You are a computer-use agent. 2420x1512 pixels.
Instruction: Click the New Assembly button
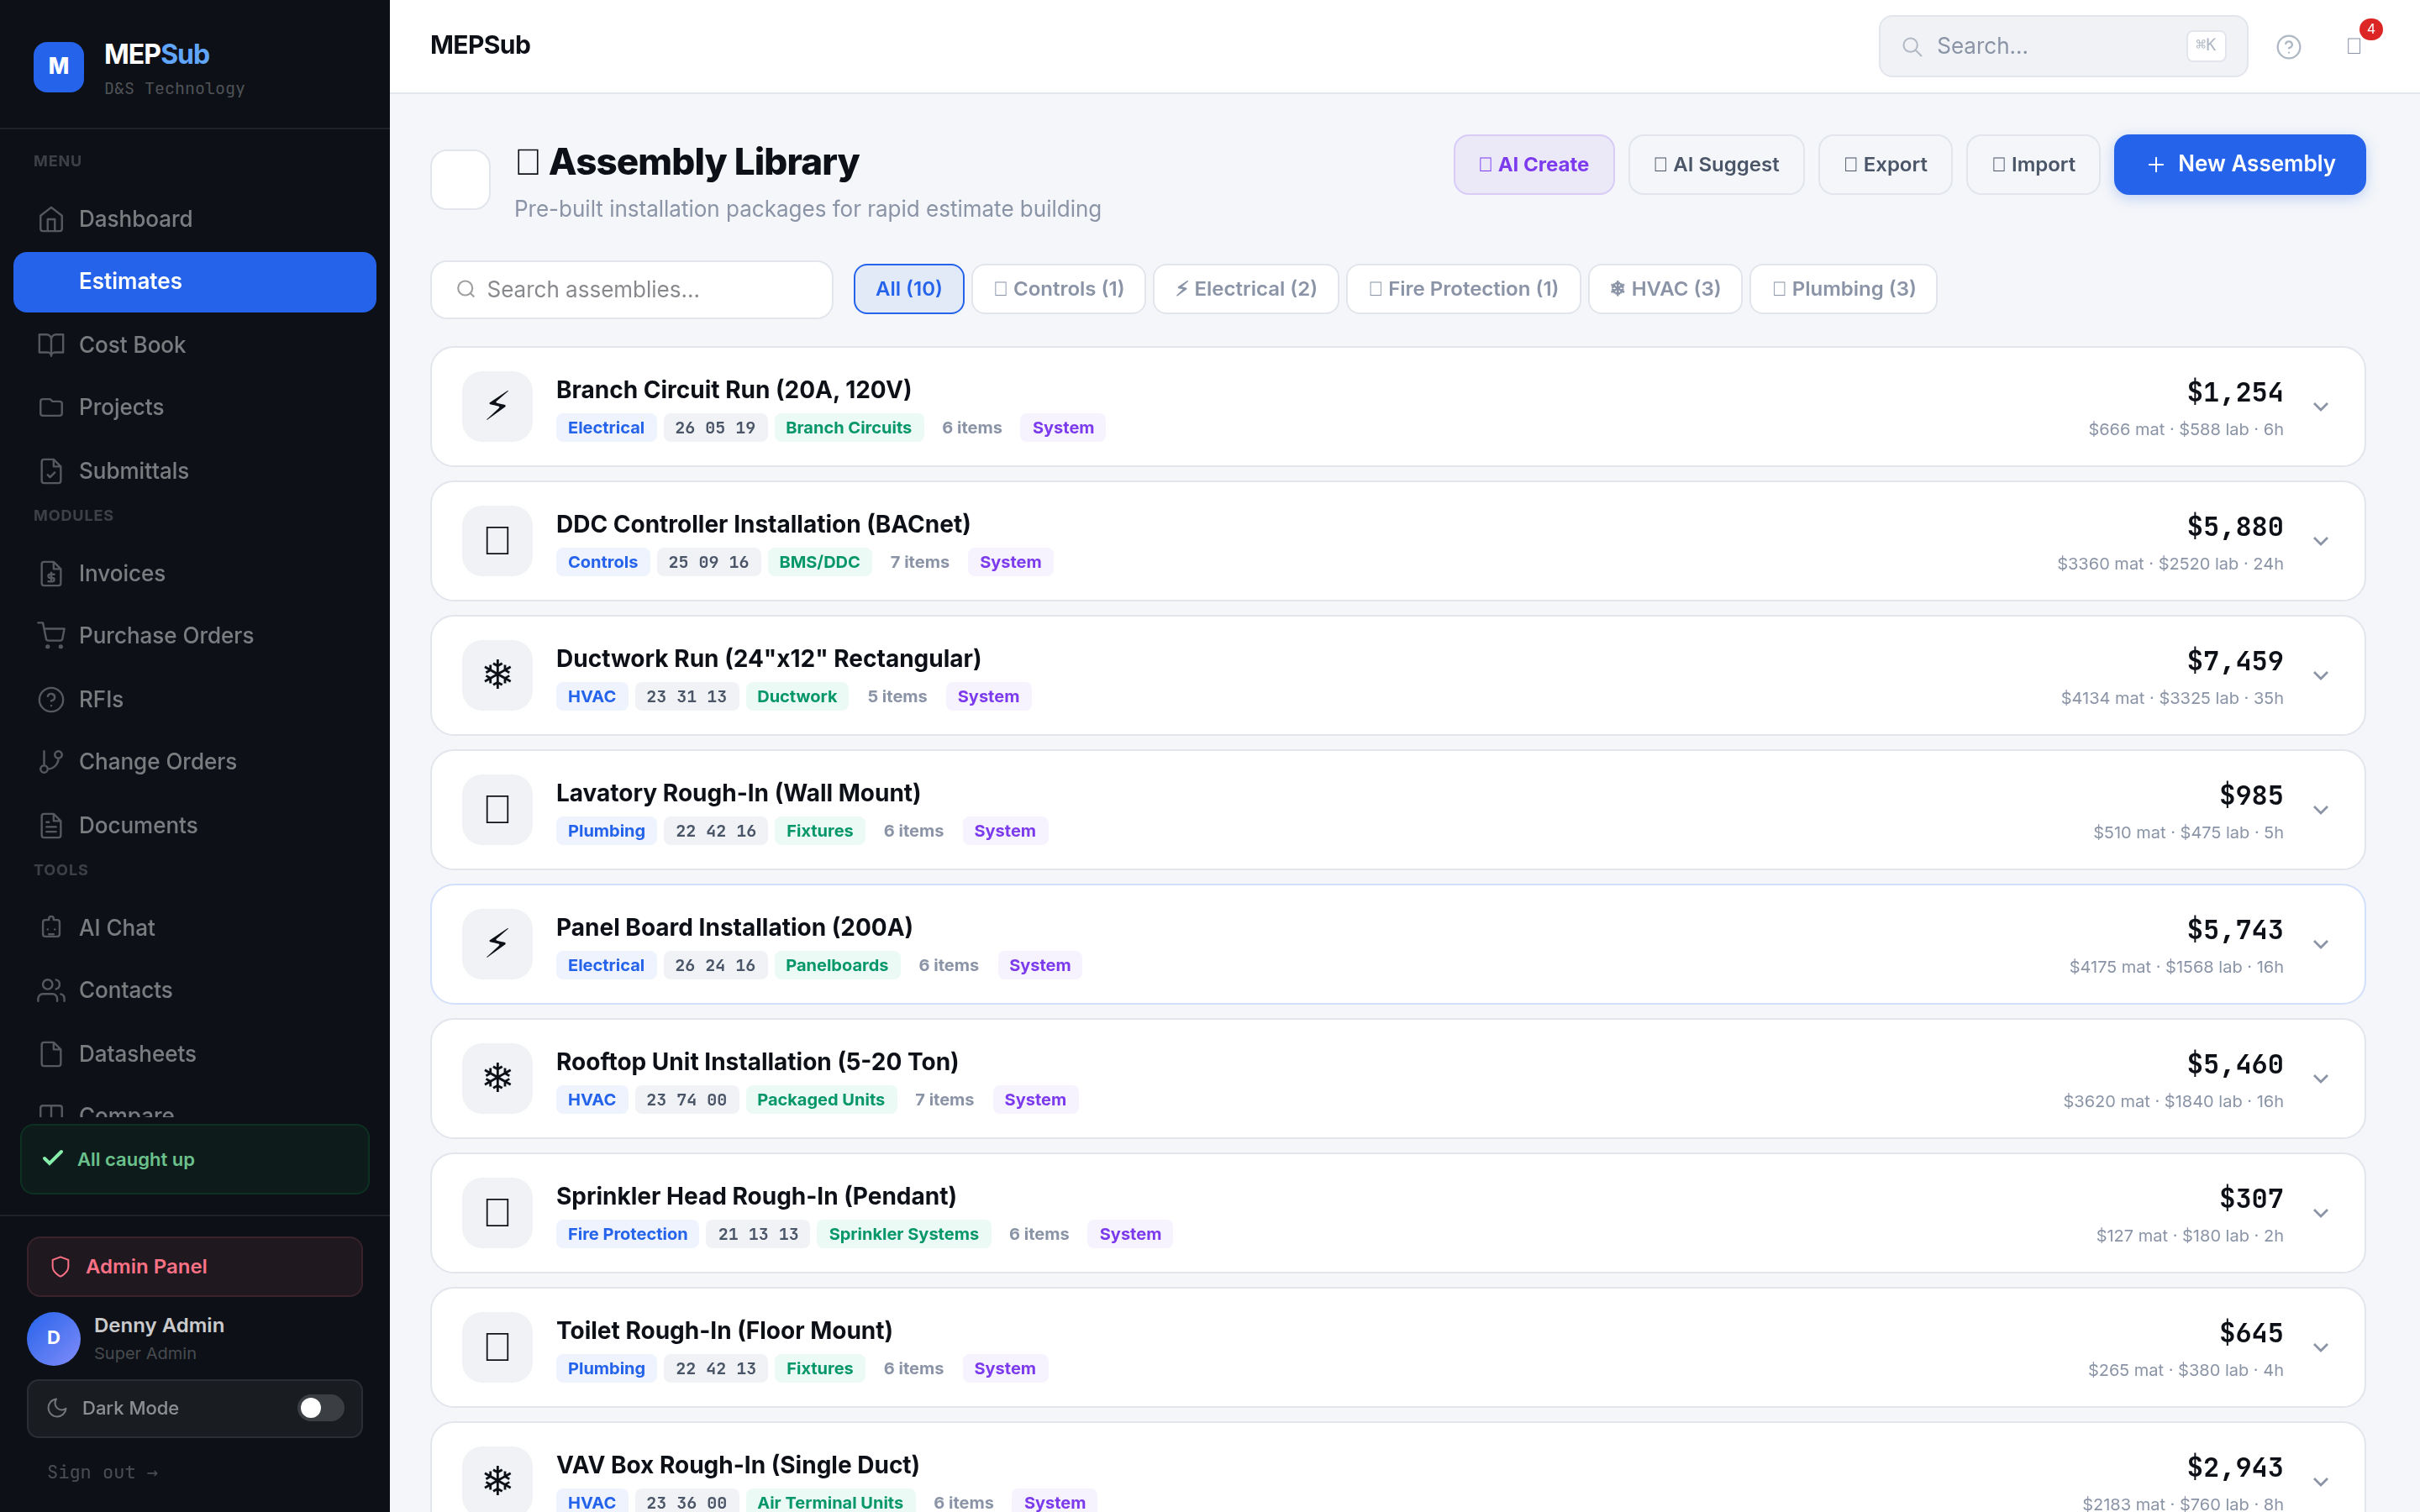[2239, 164]
